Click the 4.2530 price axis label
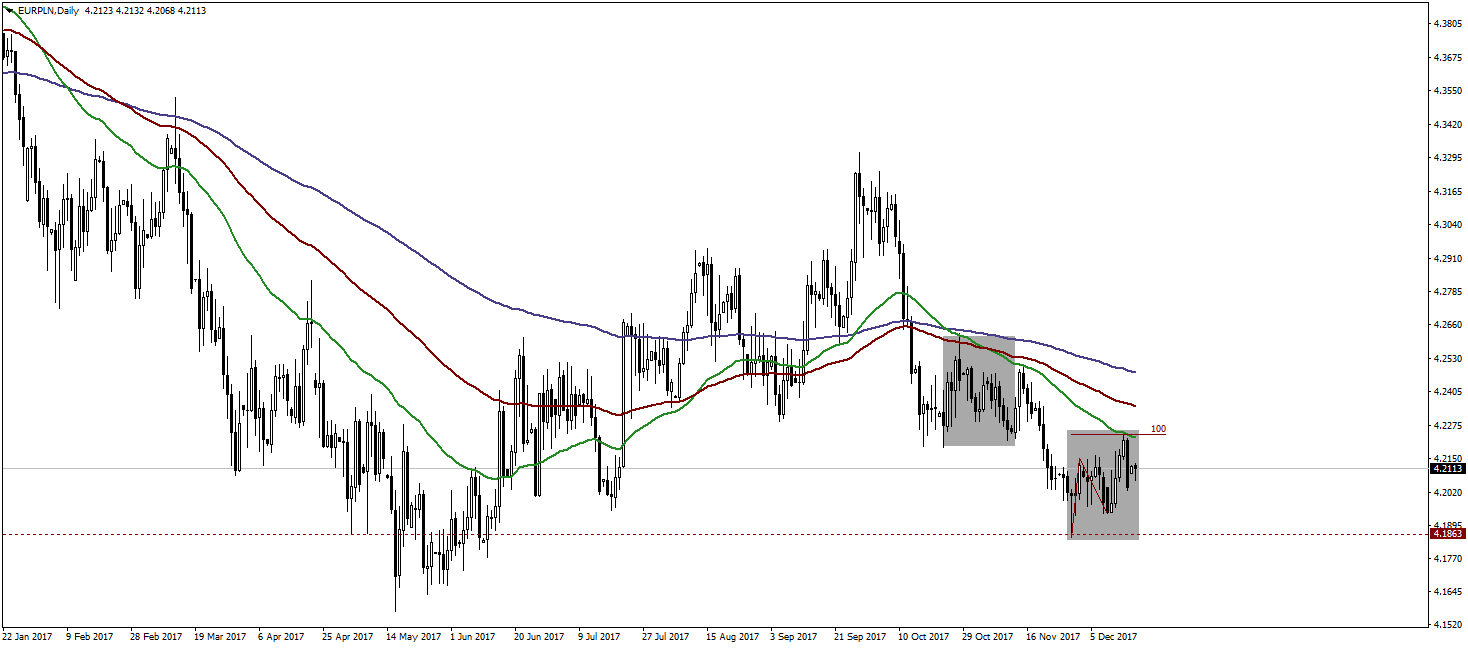The width and height of the screenshot is (1468, 648). point(1447,358)
